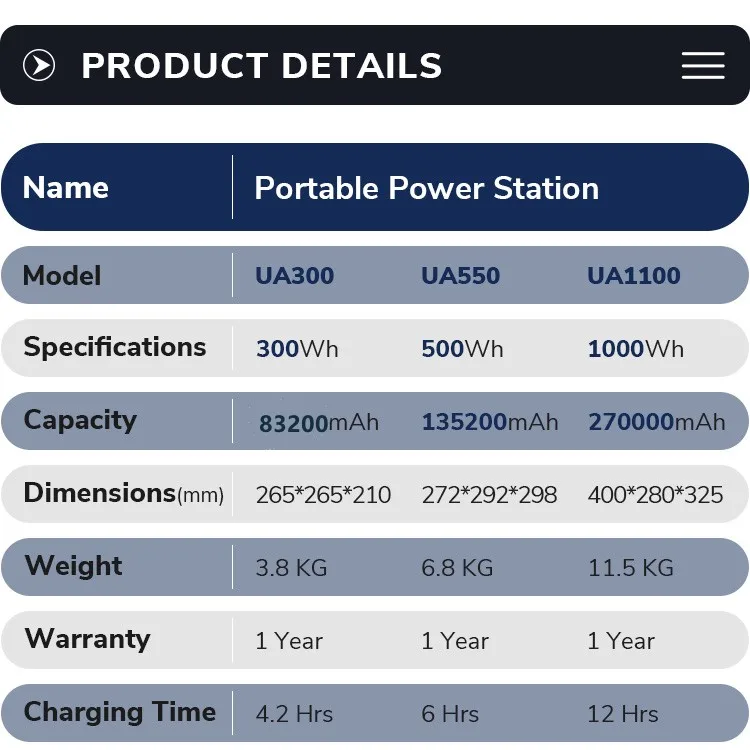Image resolution: width=750 pixels, height=750 pixels.
Task: Click the Portable Power Station title
Action: 426,188
